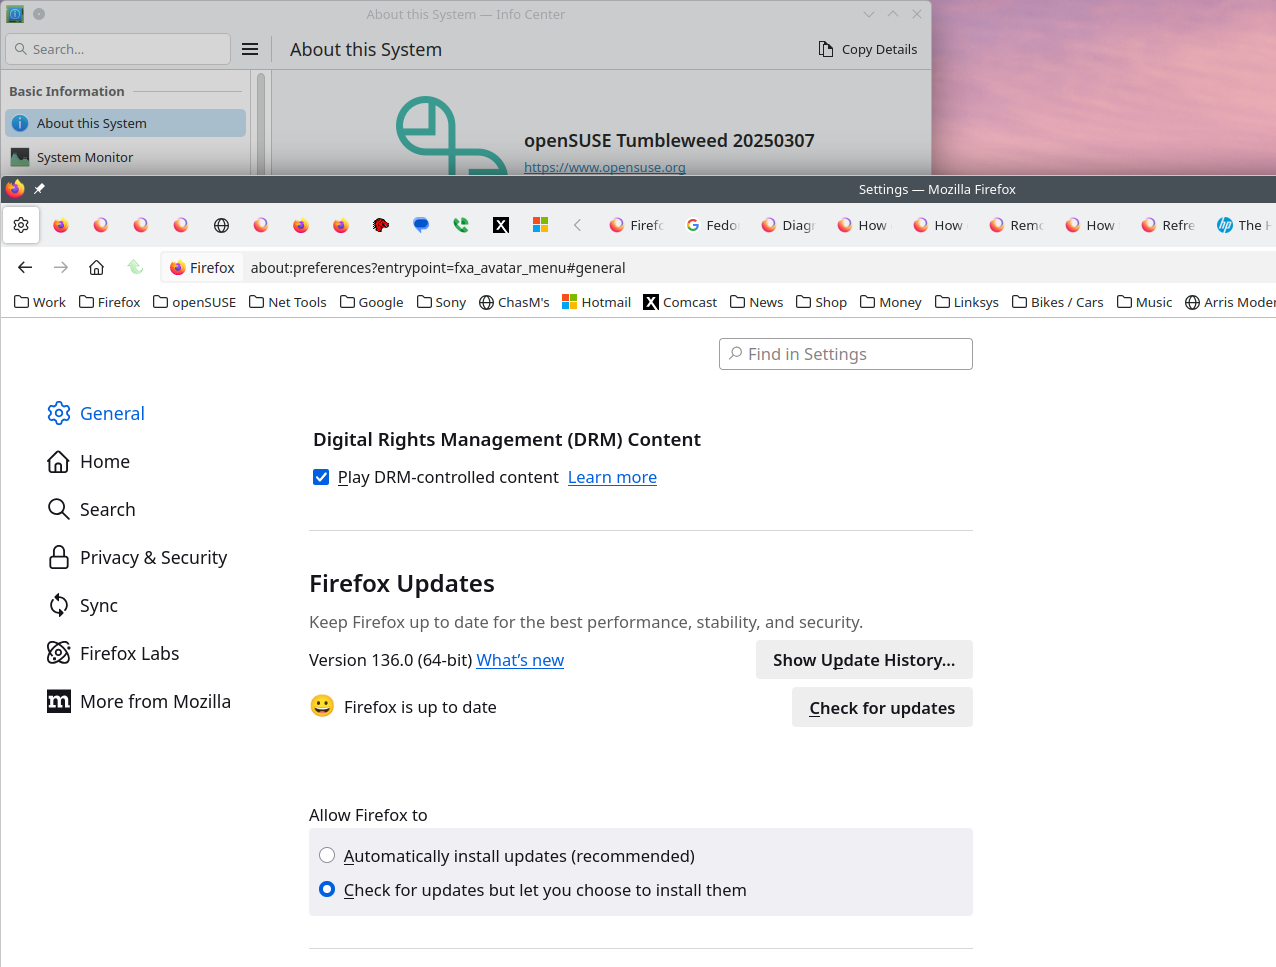Expand the Music bookmarks folder
This screenshot has width=1276, height=967.
(1145, 302)
